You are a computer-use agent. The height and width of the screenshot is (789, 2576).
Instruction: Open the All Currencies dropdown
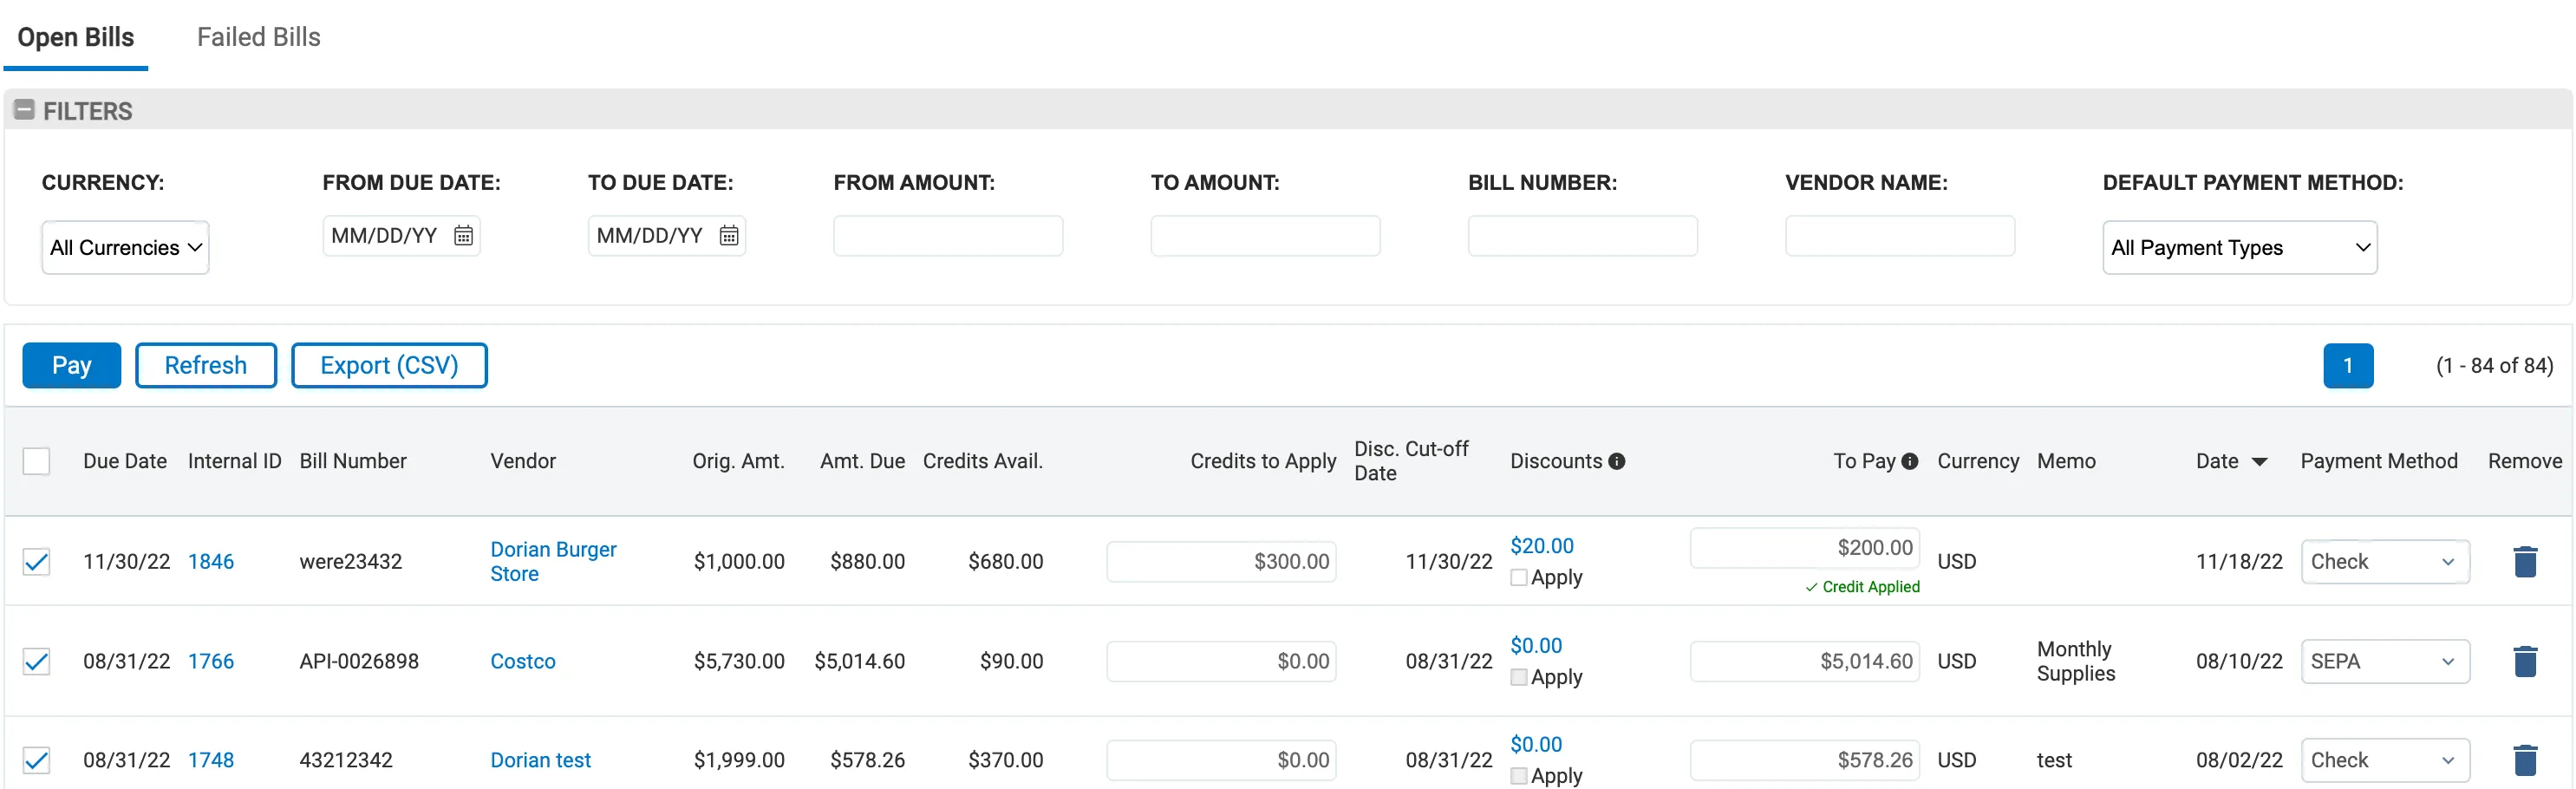[125, 247]
